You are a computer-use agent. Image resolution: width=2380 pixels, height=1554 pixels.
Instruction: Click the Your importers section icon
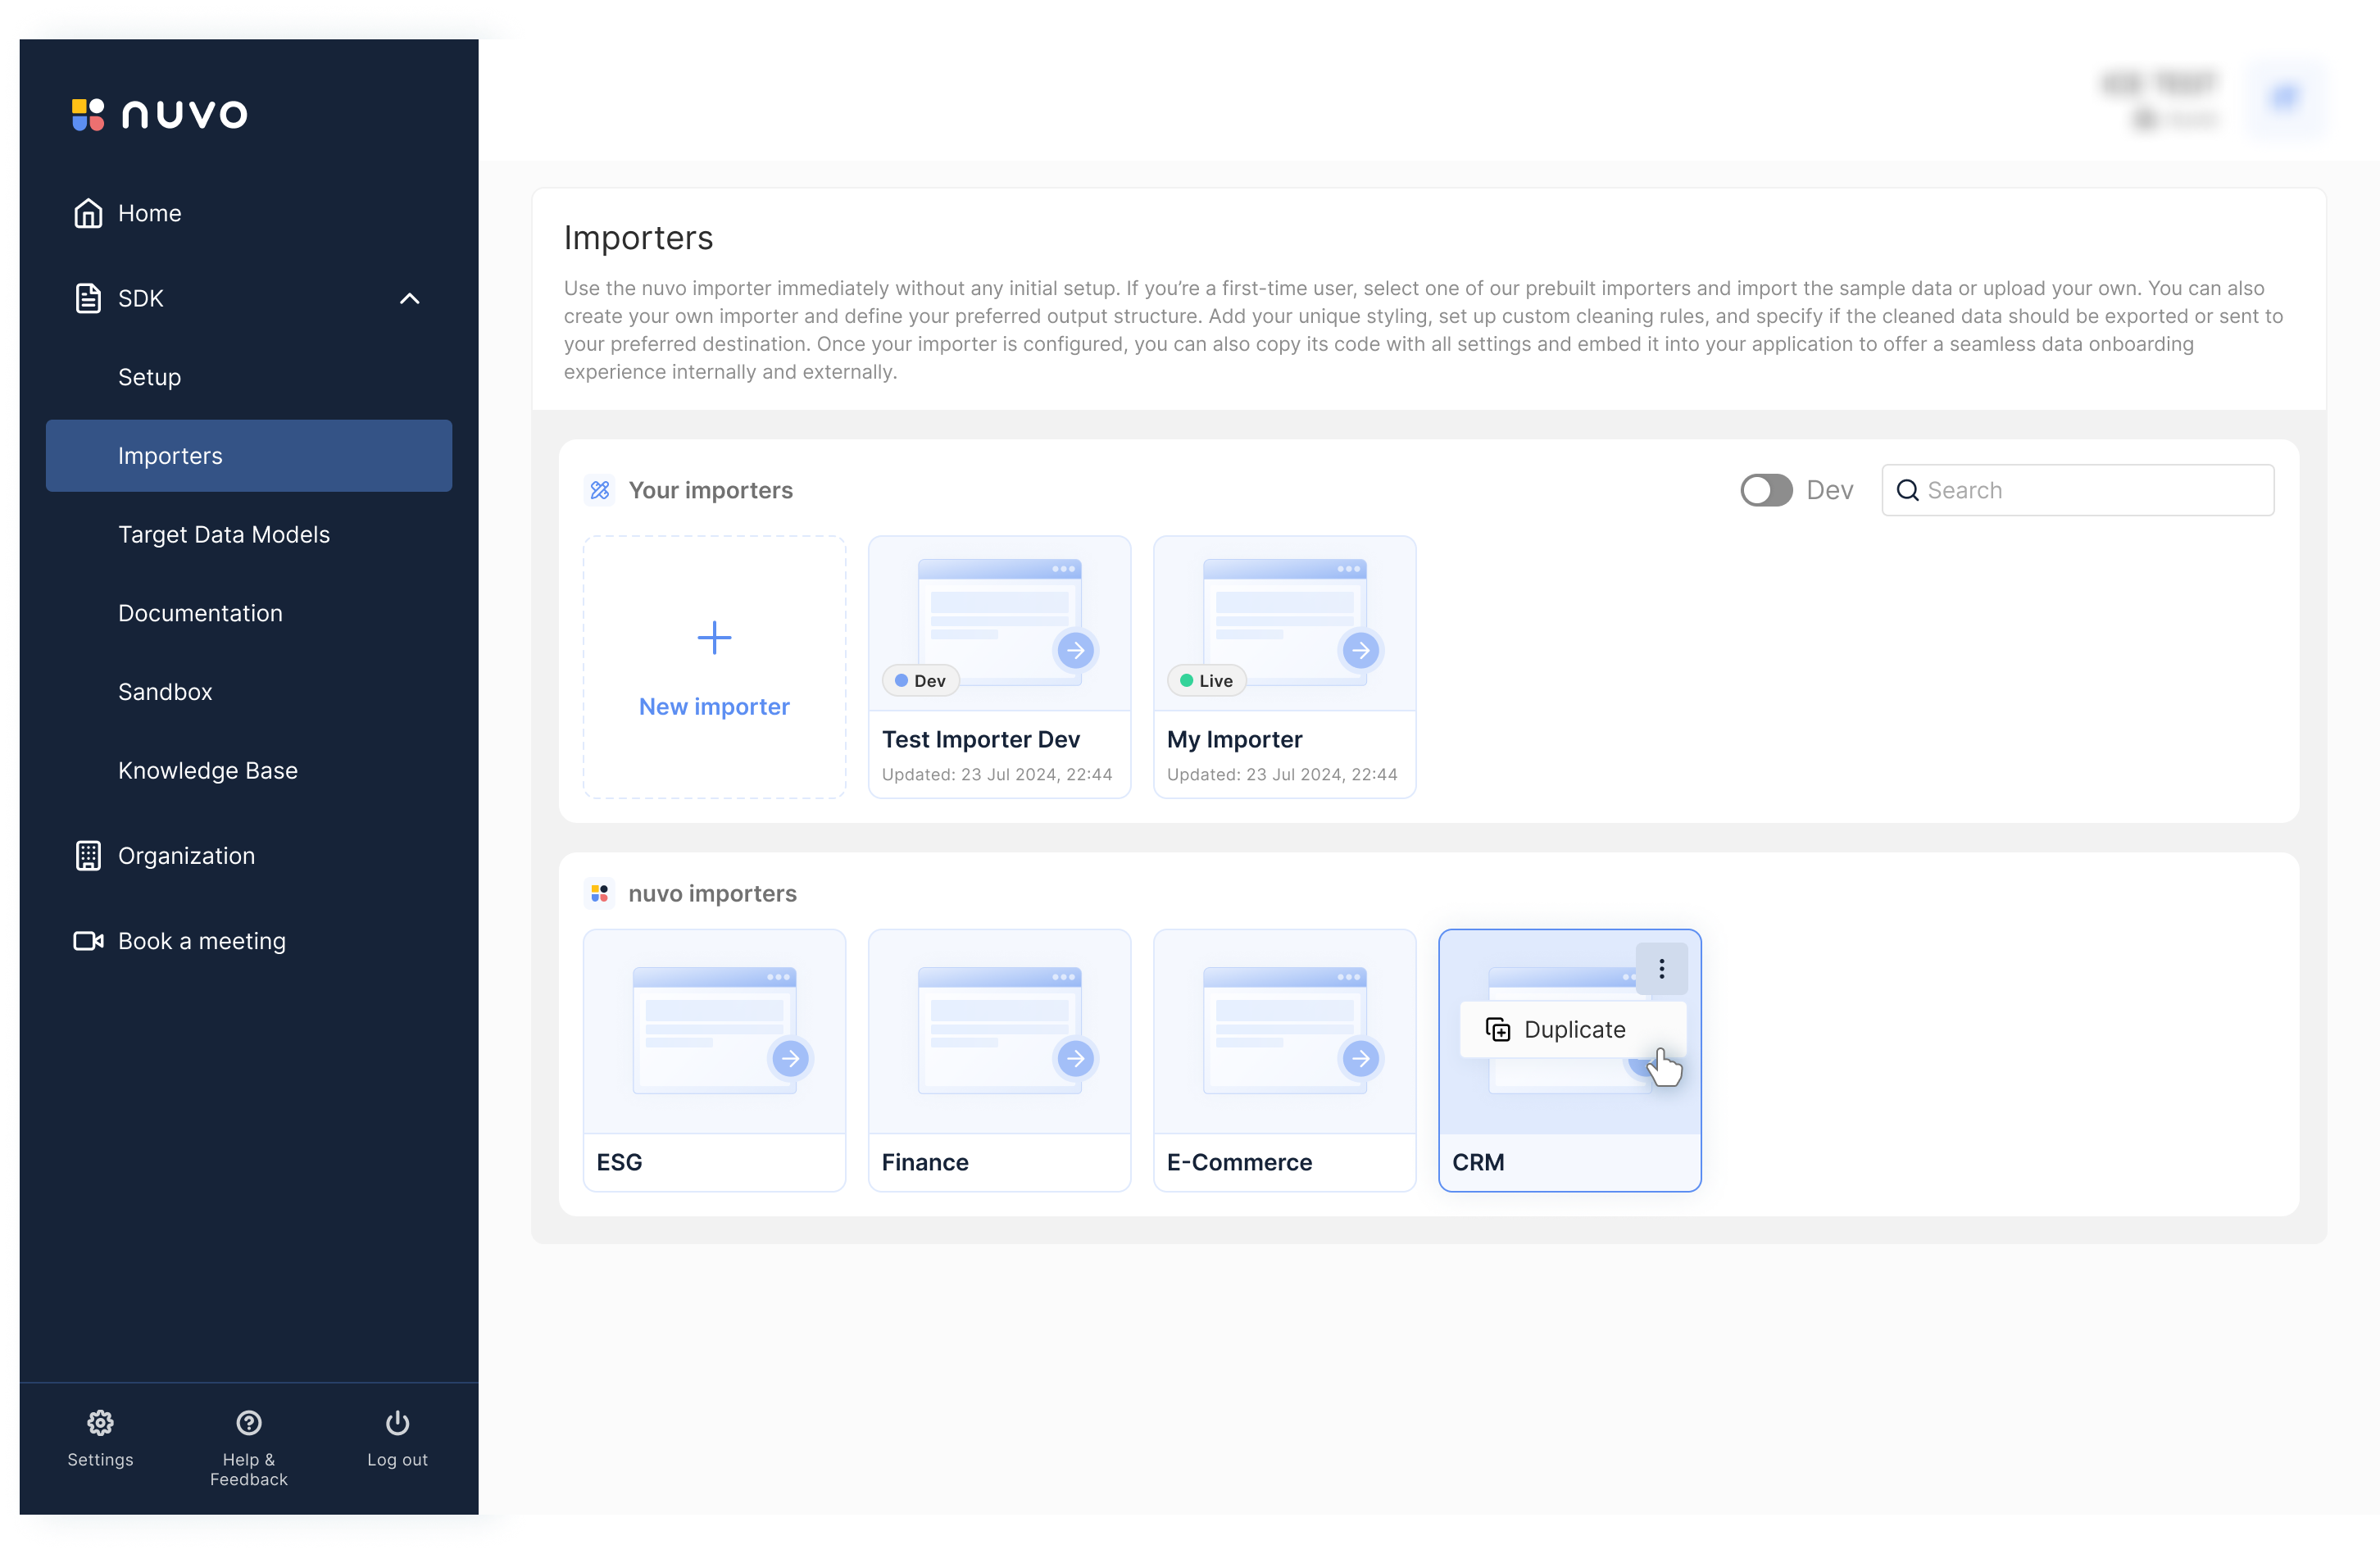click(599, 490)
